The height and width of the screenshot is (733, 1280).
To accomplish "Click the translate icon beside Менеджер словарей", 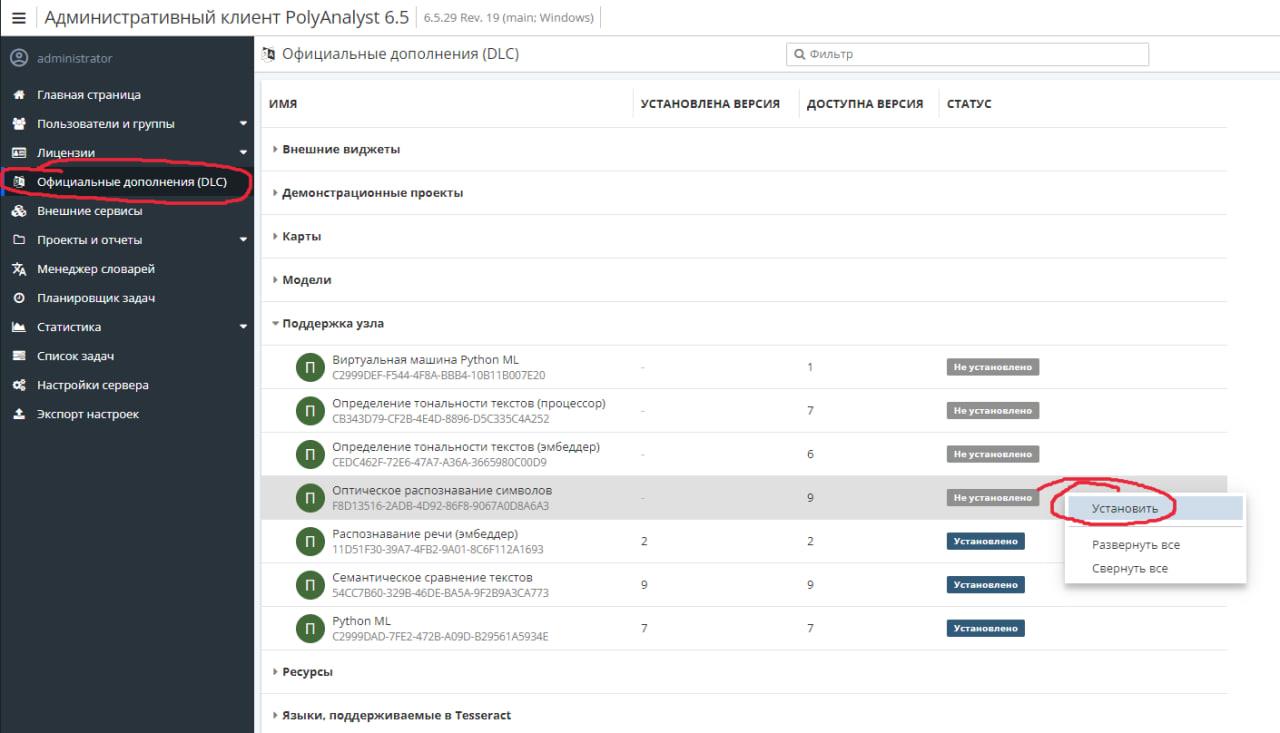I will pyautogui.click(x=18, y=269).
